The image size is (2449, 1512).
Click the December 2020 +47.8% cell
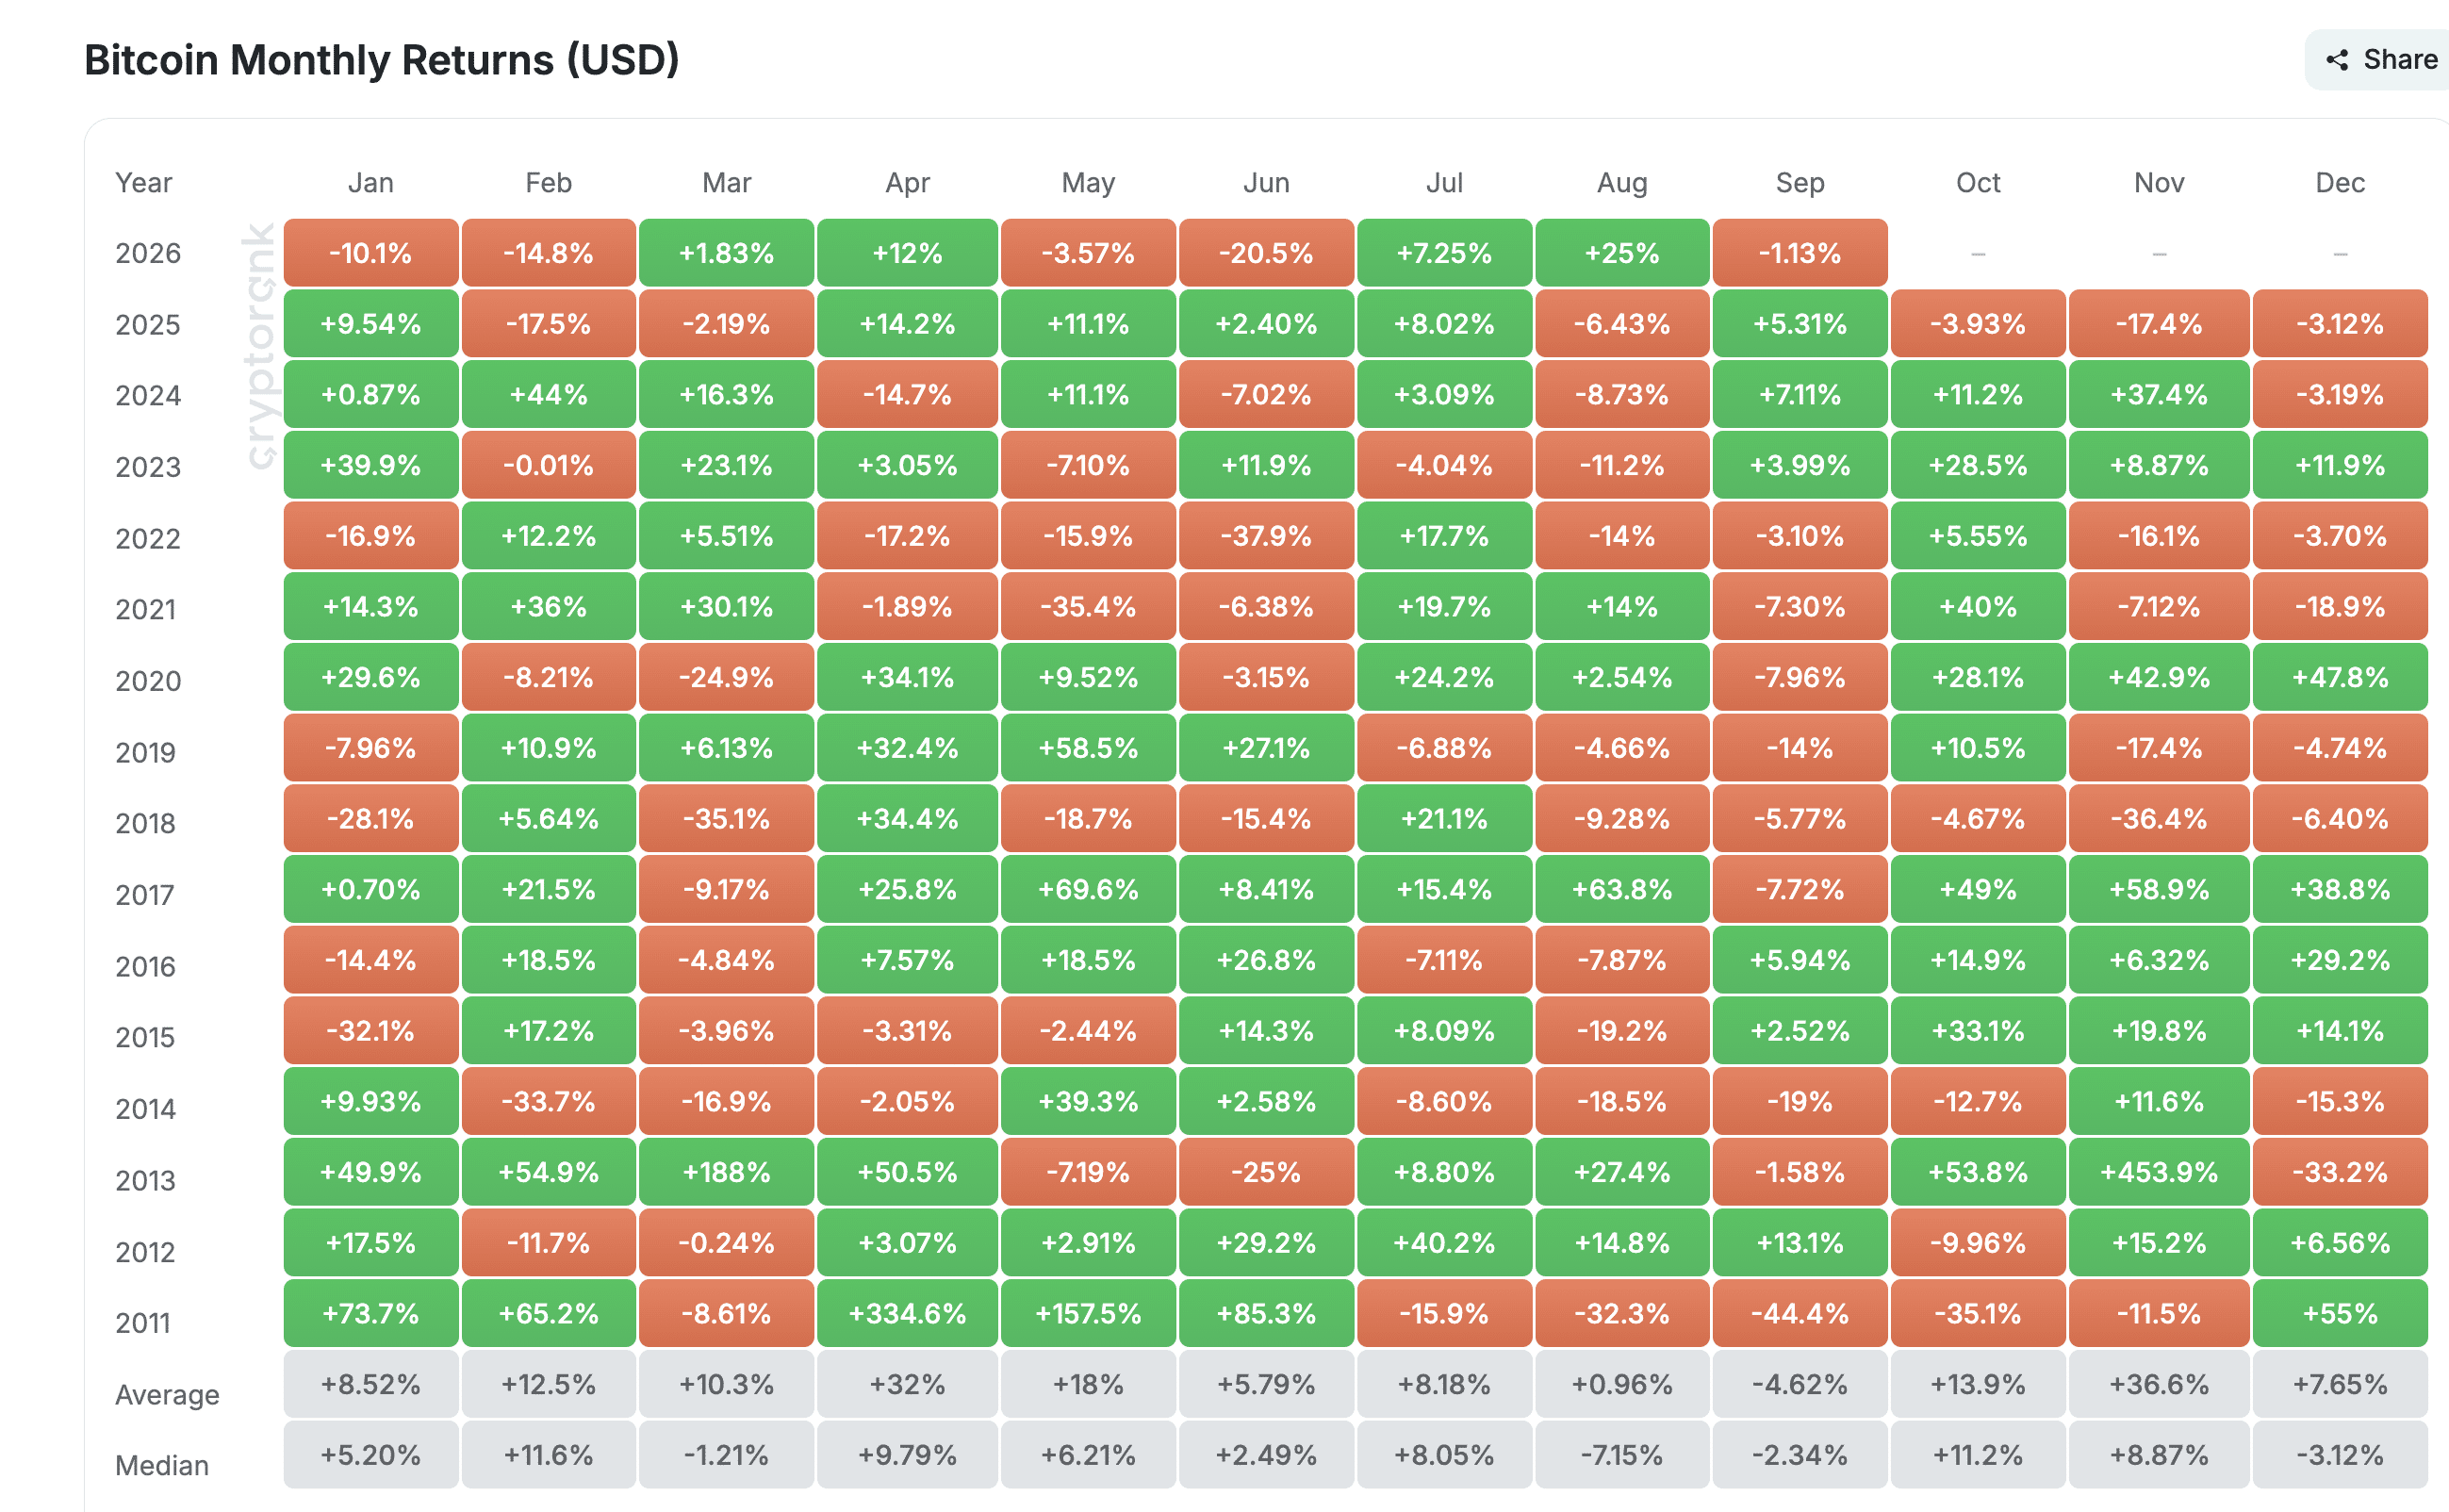2340,677
